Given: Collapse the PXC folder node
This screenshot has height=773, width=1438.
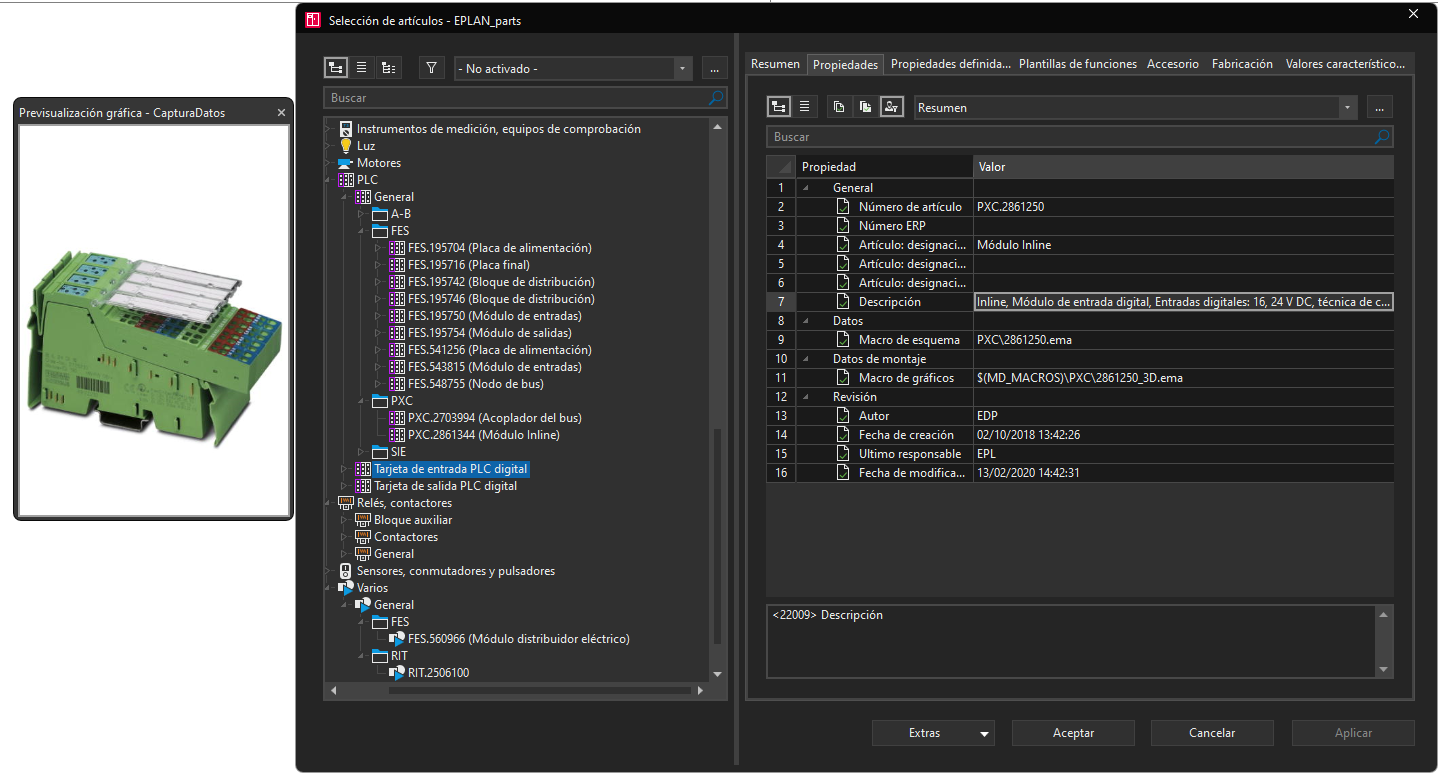Looking at the screenshot, I should click(x=362, y=401).
